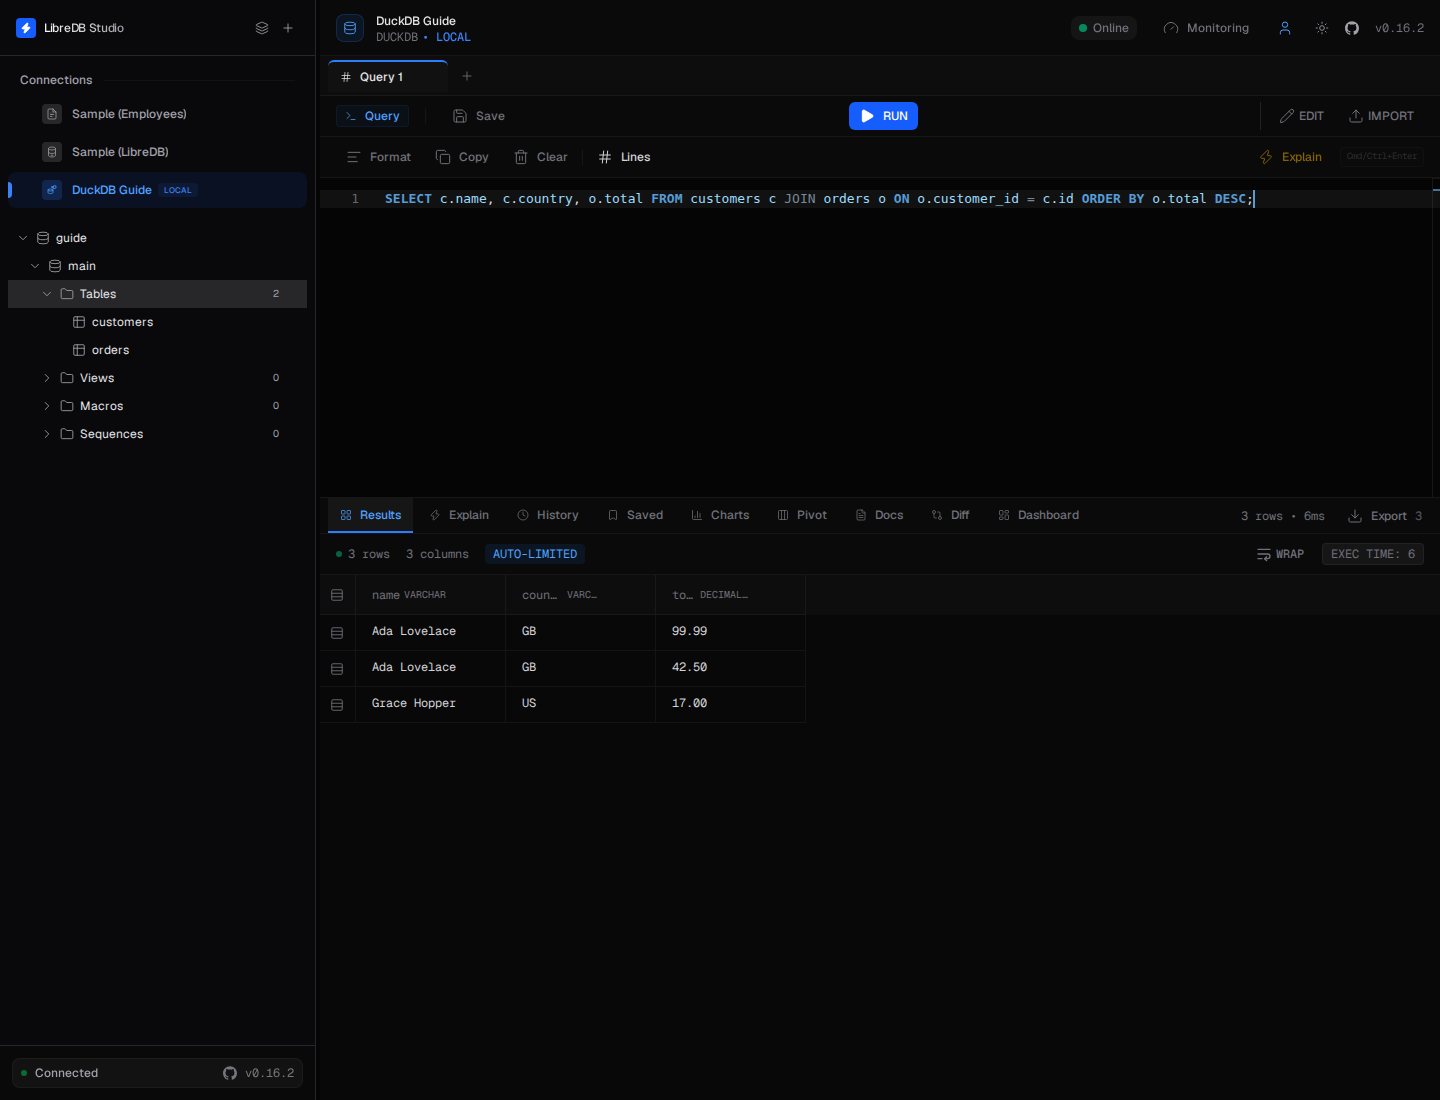This screenshot has height=1100, width=1440.
Task: Collapse the guide database node
Action: tap(23, 238)
